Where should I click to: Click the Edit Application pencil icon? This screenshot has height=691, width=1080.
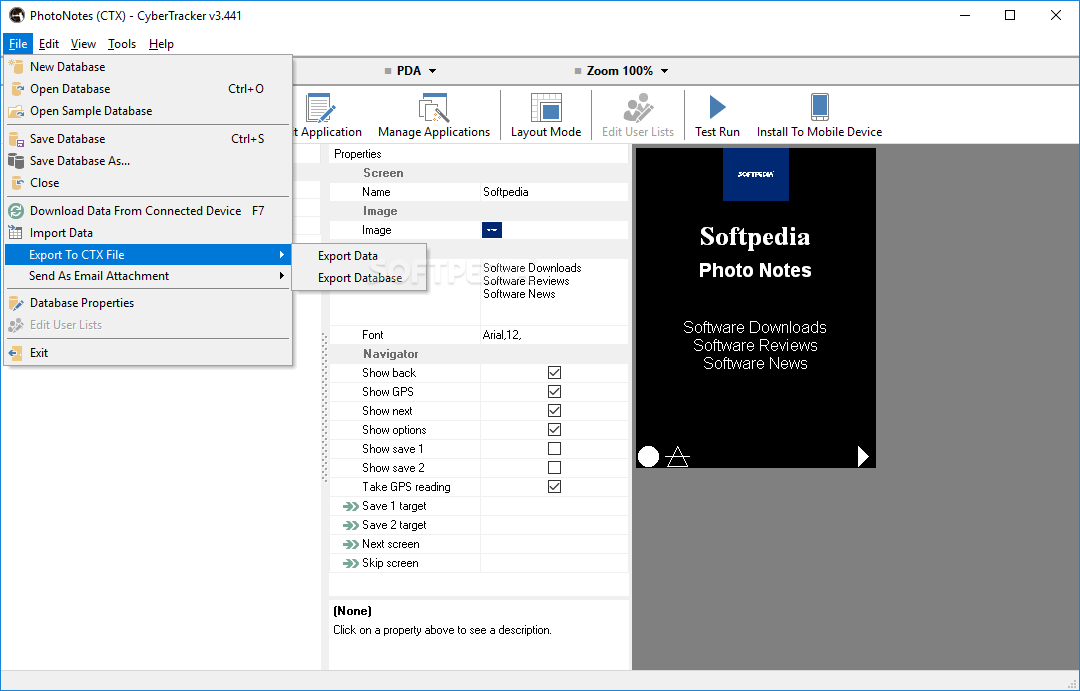tap(320, 108)
